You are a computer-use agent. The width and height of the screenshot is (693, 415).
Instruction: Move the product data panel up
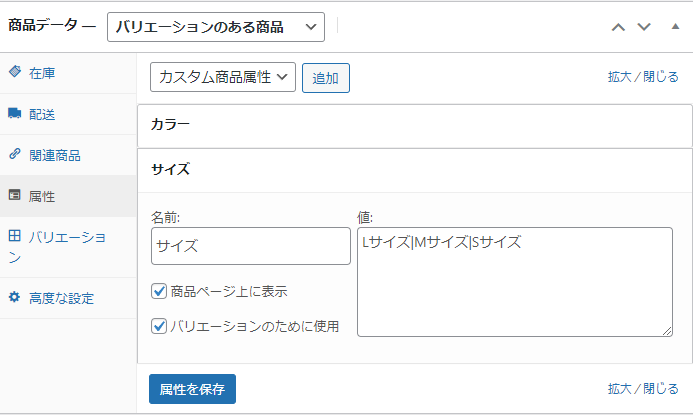click(618, 27)
